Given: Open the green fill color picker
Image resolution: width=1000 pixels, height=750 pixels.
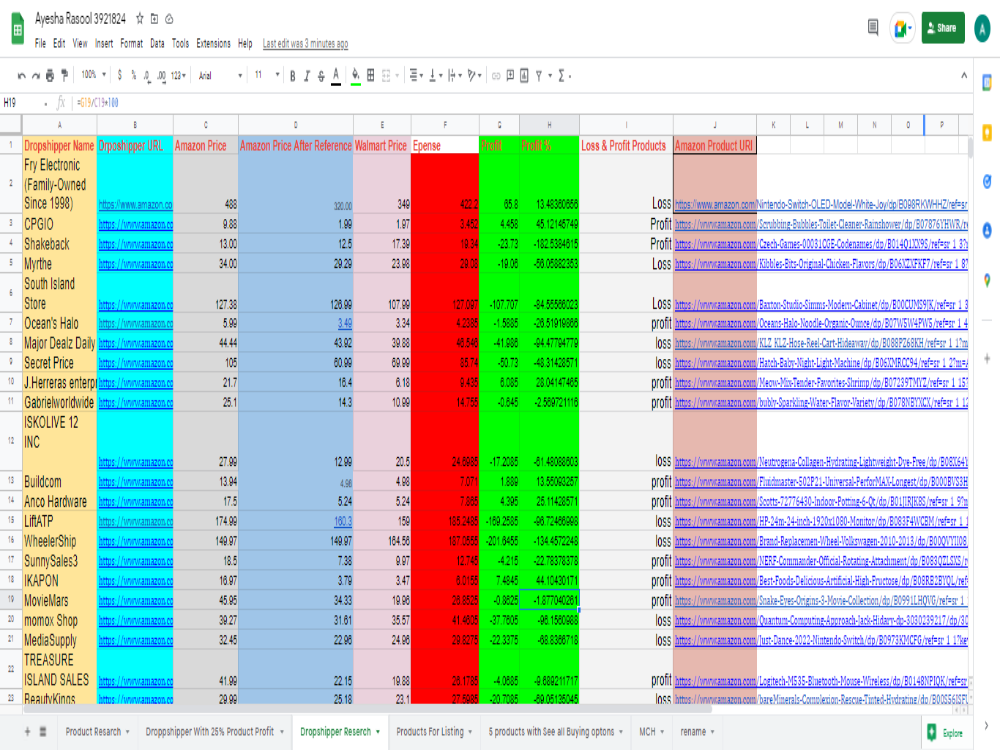Looking at the screenshot, I should tap(356, 76).
